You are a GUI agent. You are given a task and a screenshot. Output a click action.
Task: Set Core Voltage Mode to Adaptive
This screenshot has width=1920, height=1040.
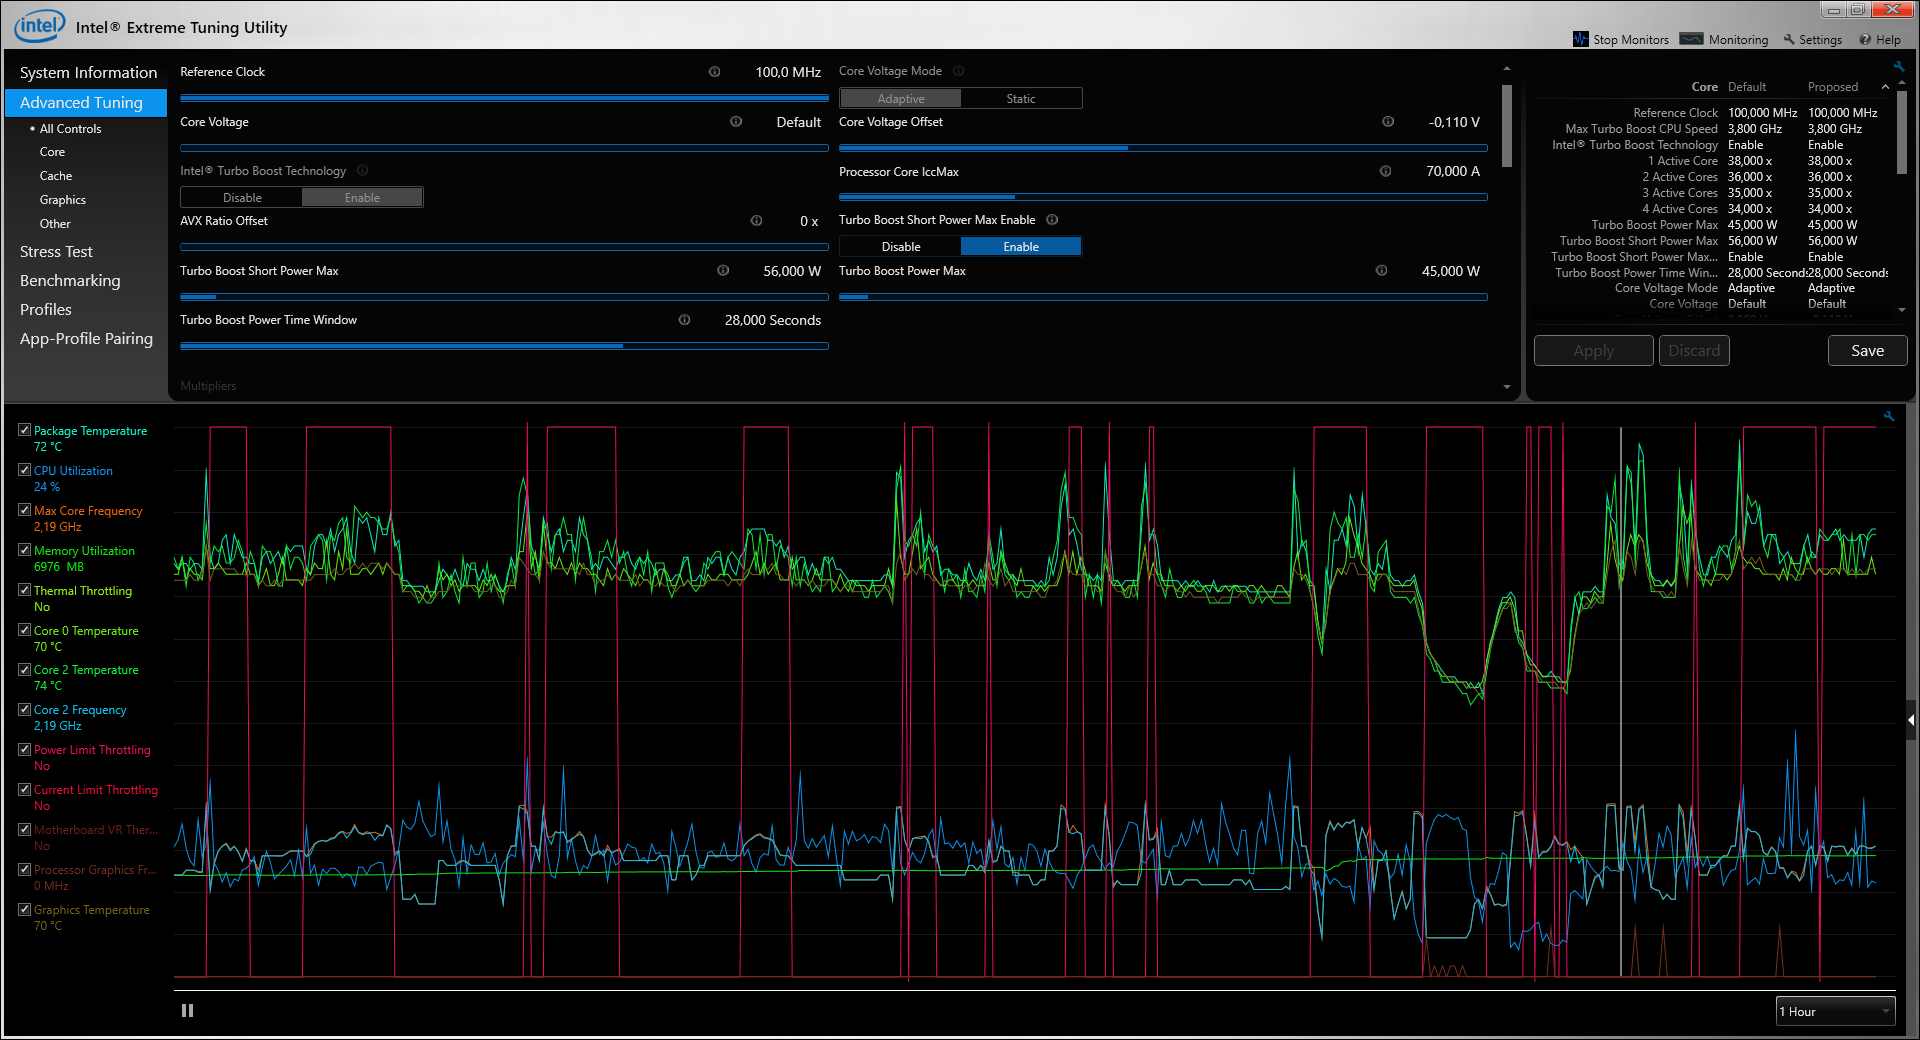[900, 99]
